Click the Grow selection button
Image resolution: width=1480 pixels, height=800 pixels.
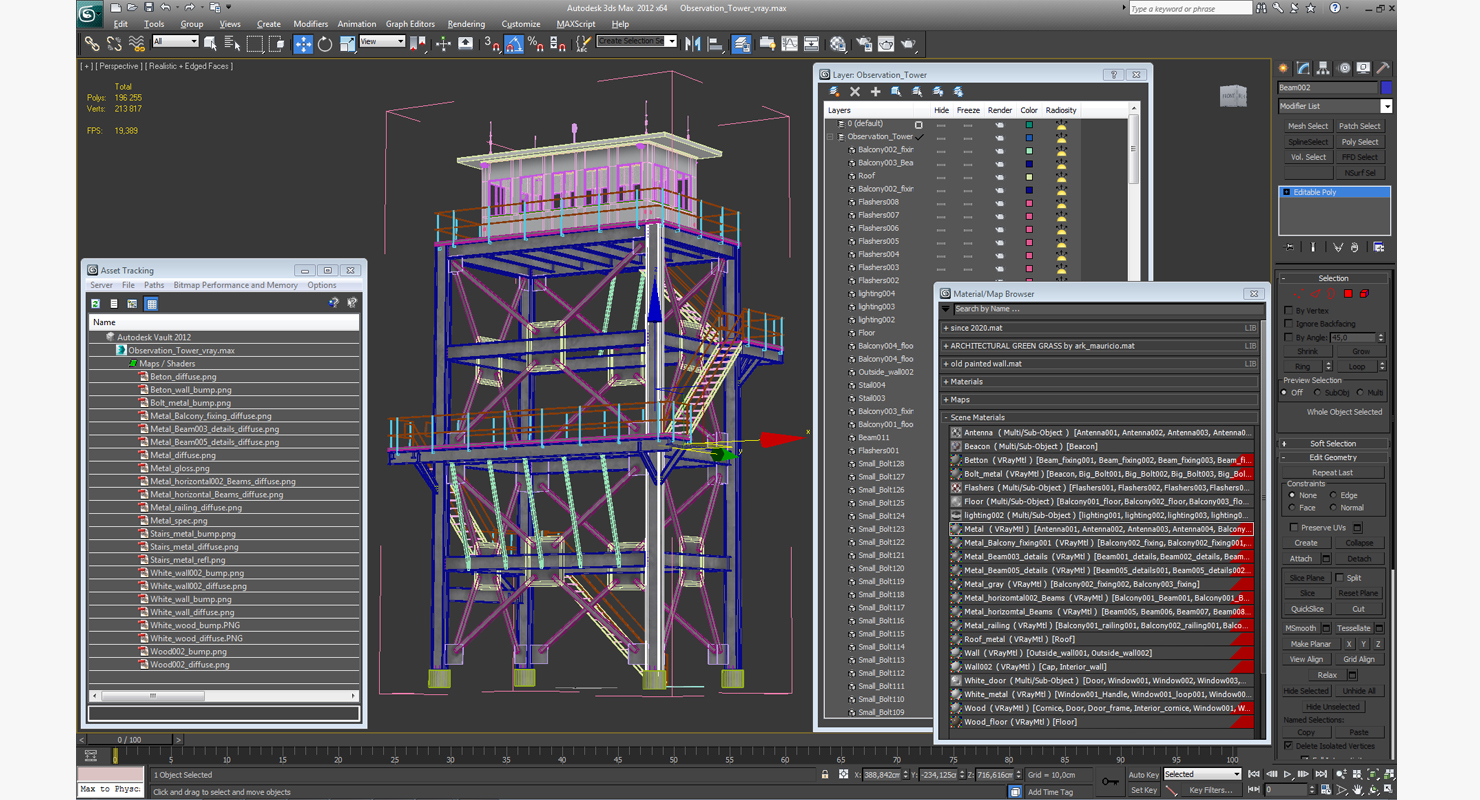tap(1360, 352)
